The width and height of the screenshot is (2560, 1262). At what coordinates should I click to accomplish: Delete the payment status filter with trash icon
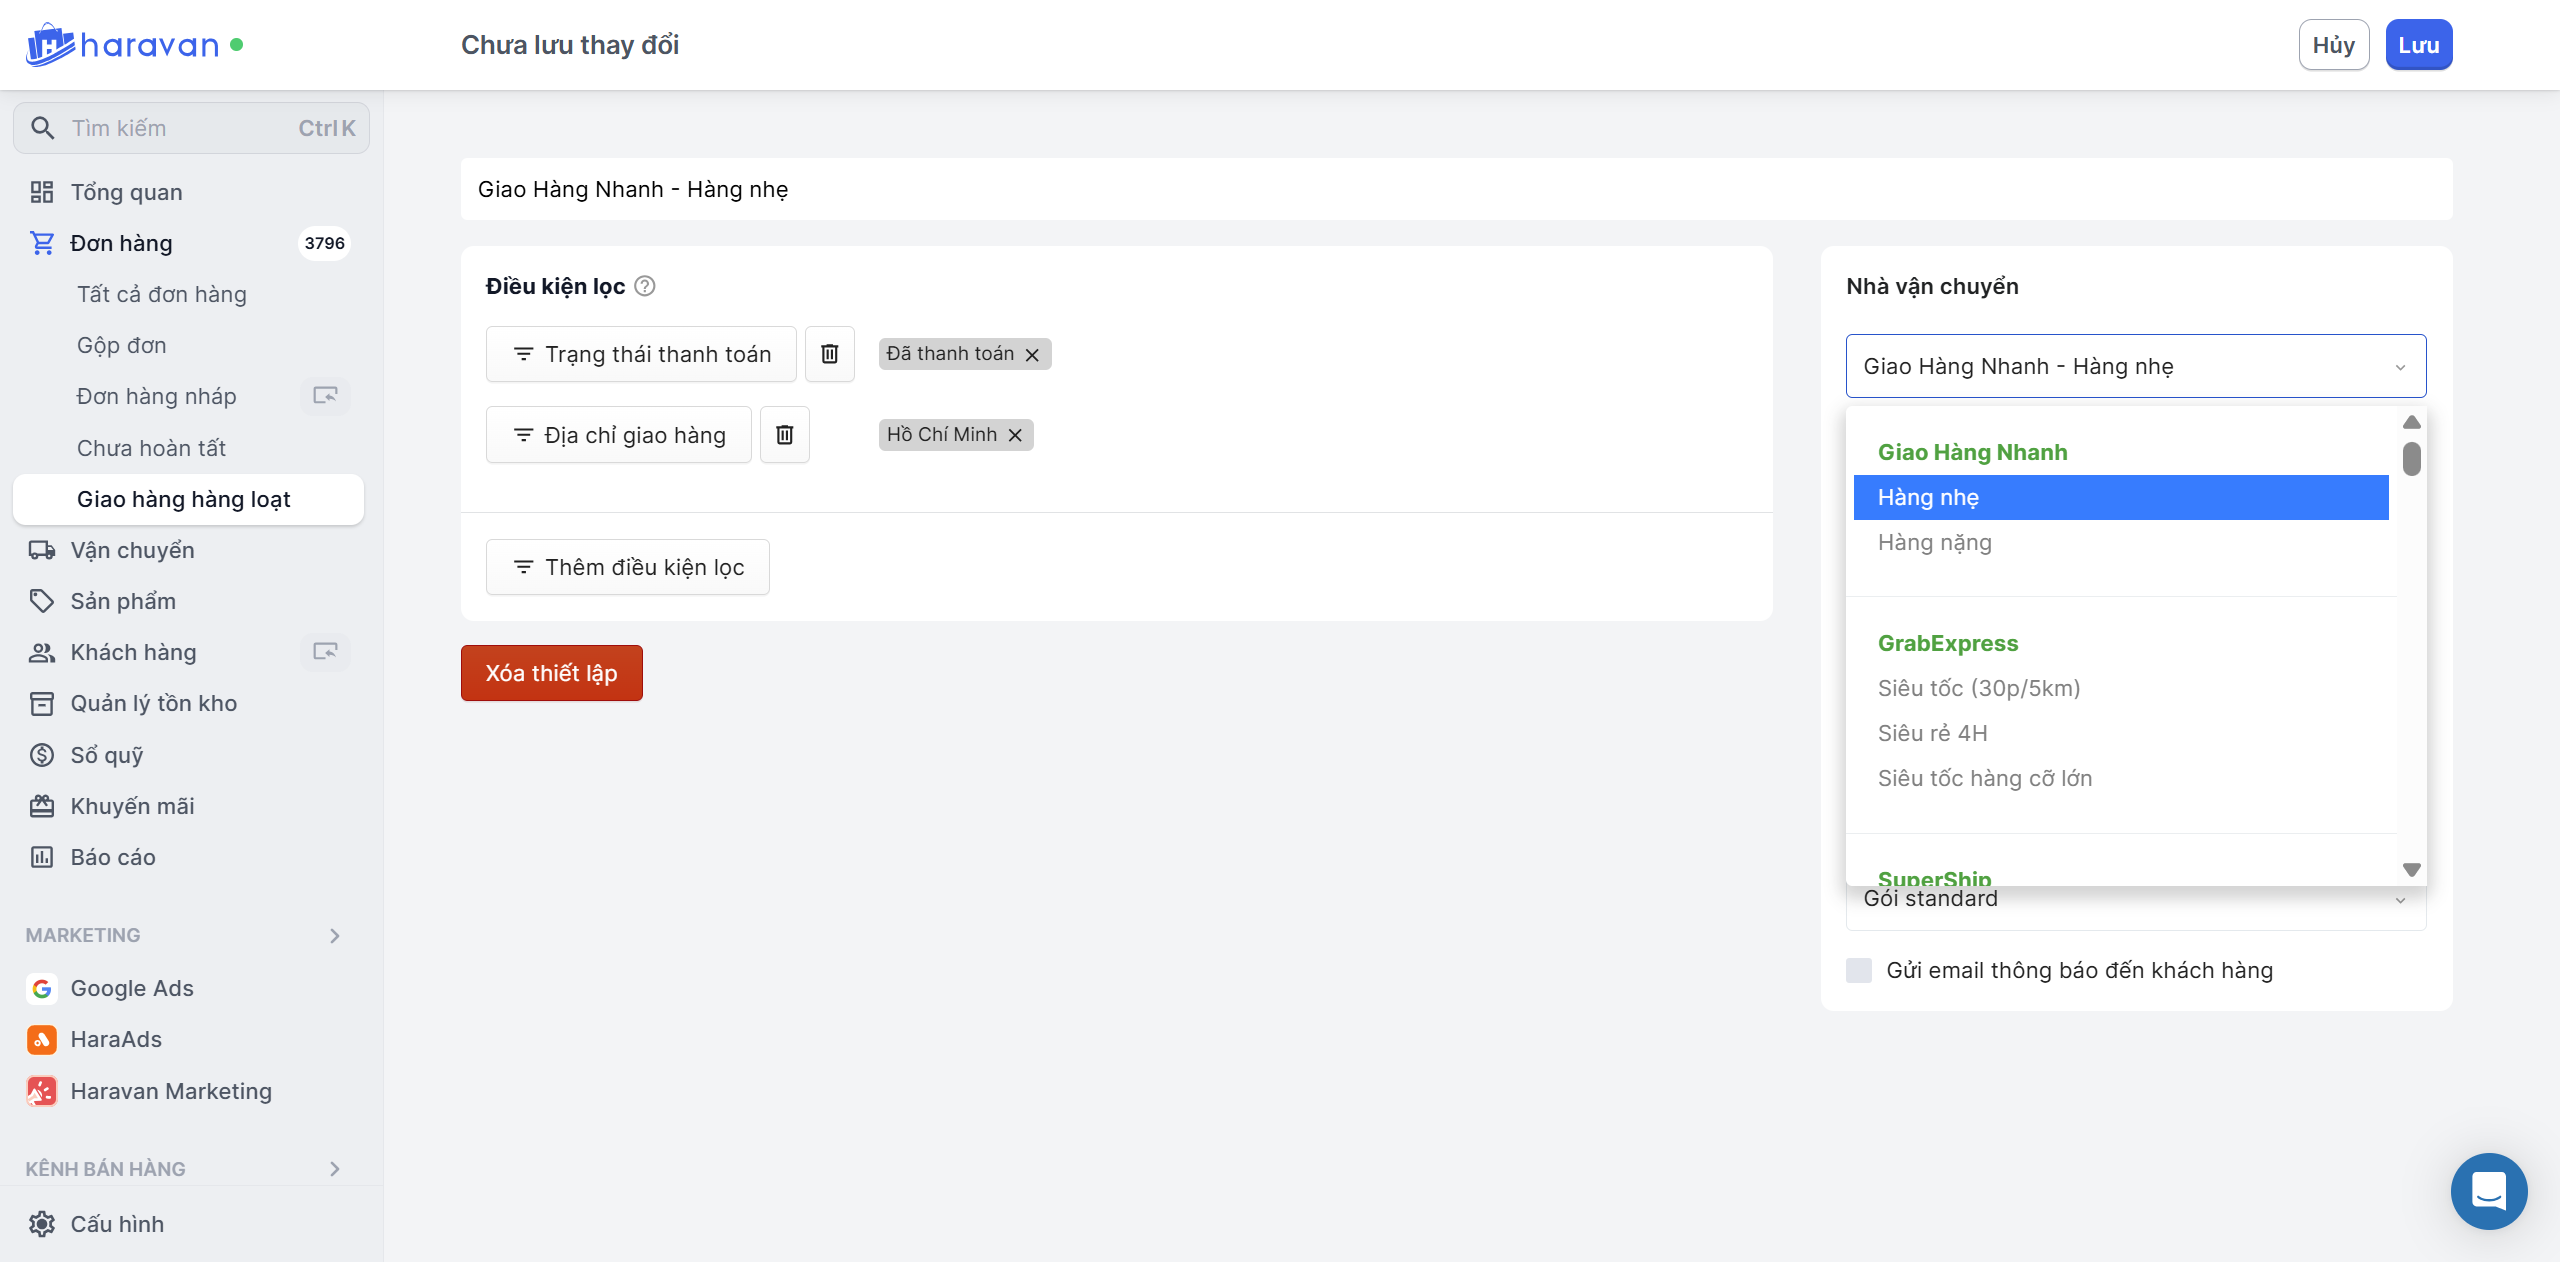pos(829,354)
